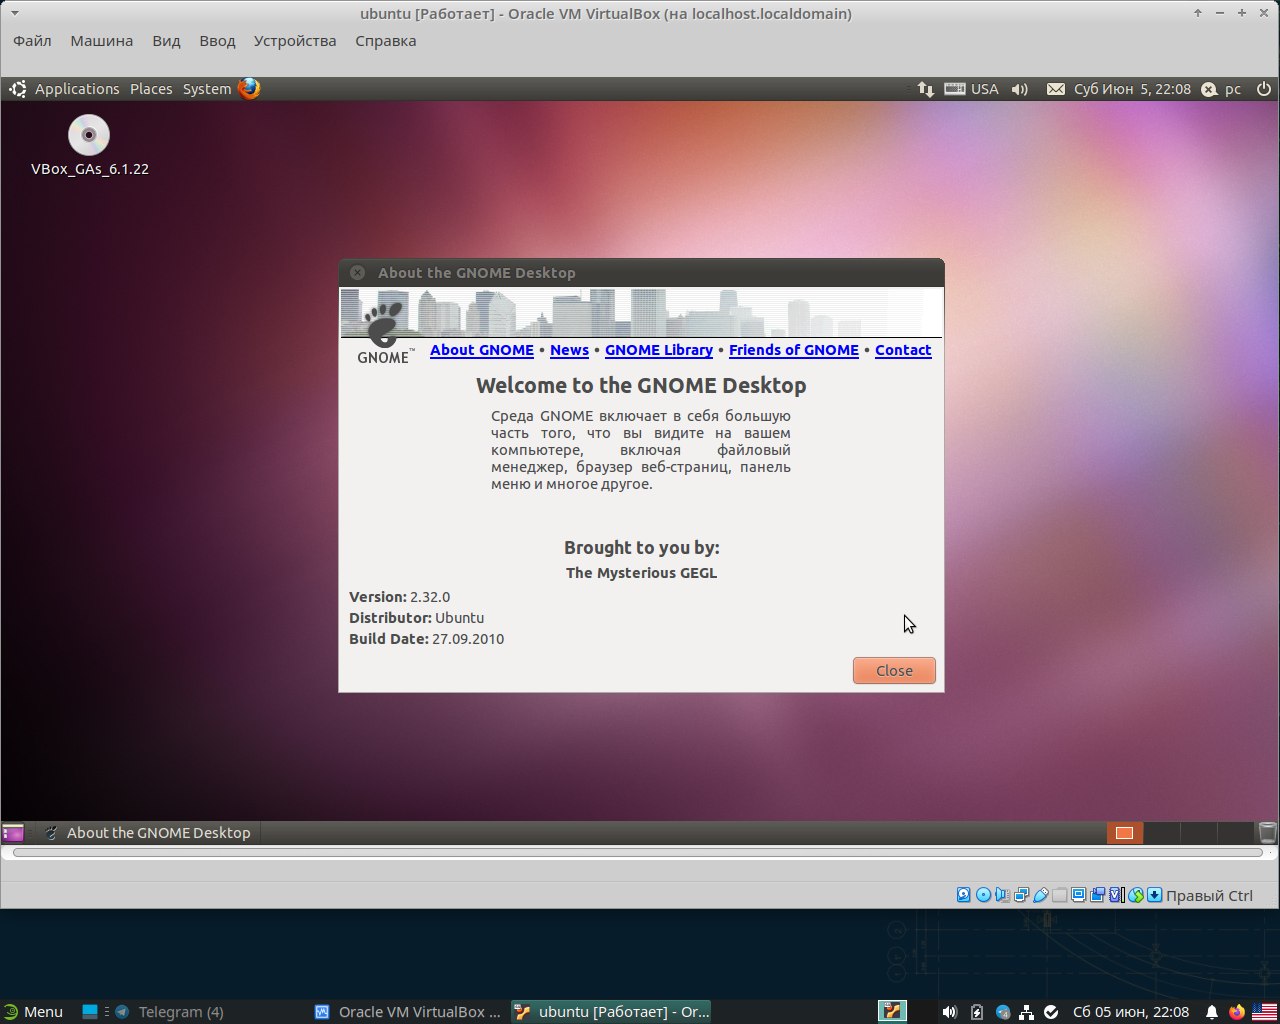Open the guest session power icon
The height and width of the screenshot is (1024, 1280).
1264,89
